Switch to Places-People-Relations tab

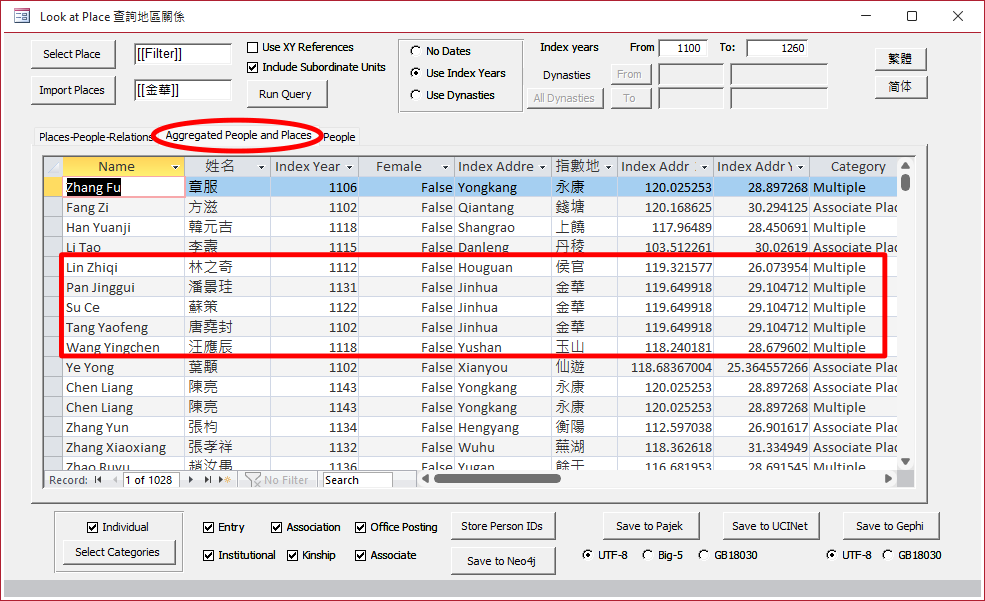pyautogui.click(x=96, y=137)
